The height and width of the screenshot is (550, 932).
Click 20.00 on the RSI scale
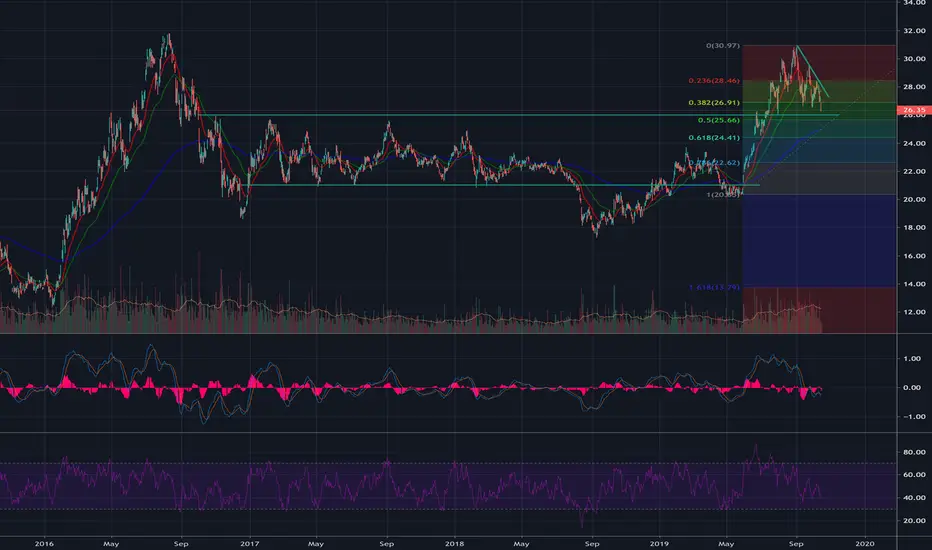click(x=914, y=521)
